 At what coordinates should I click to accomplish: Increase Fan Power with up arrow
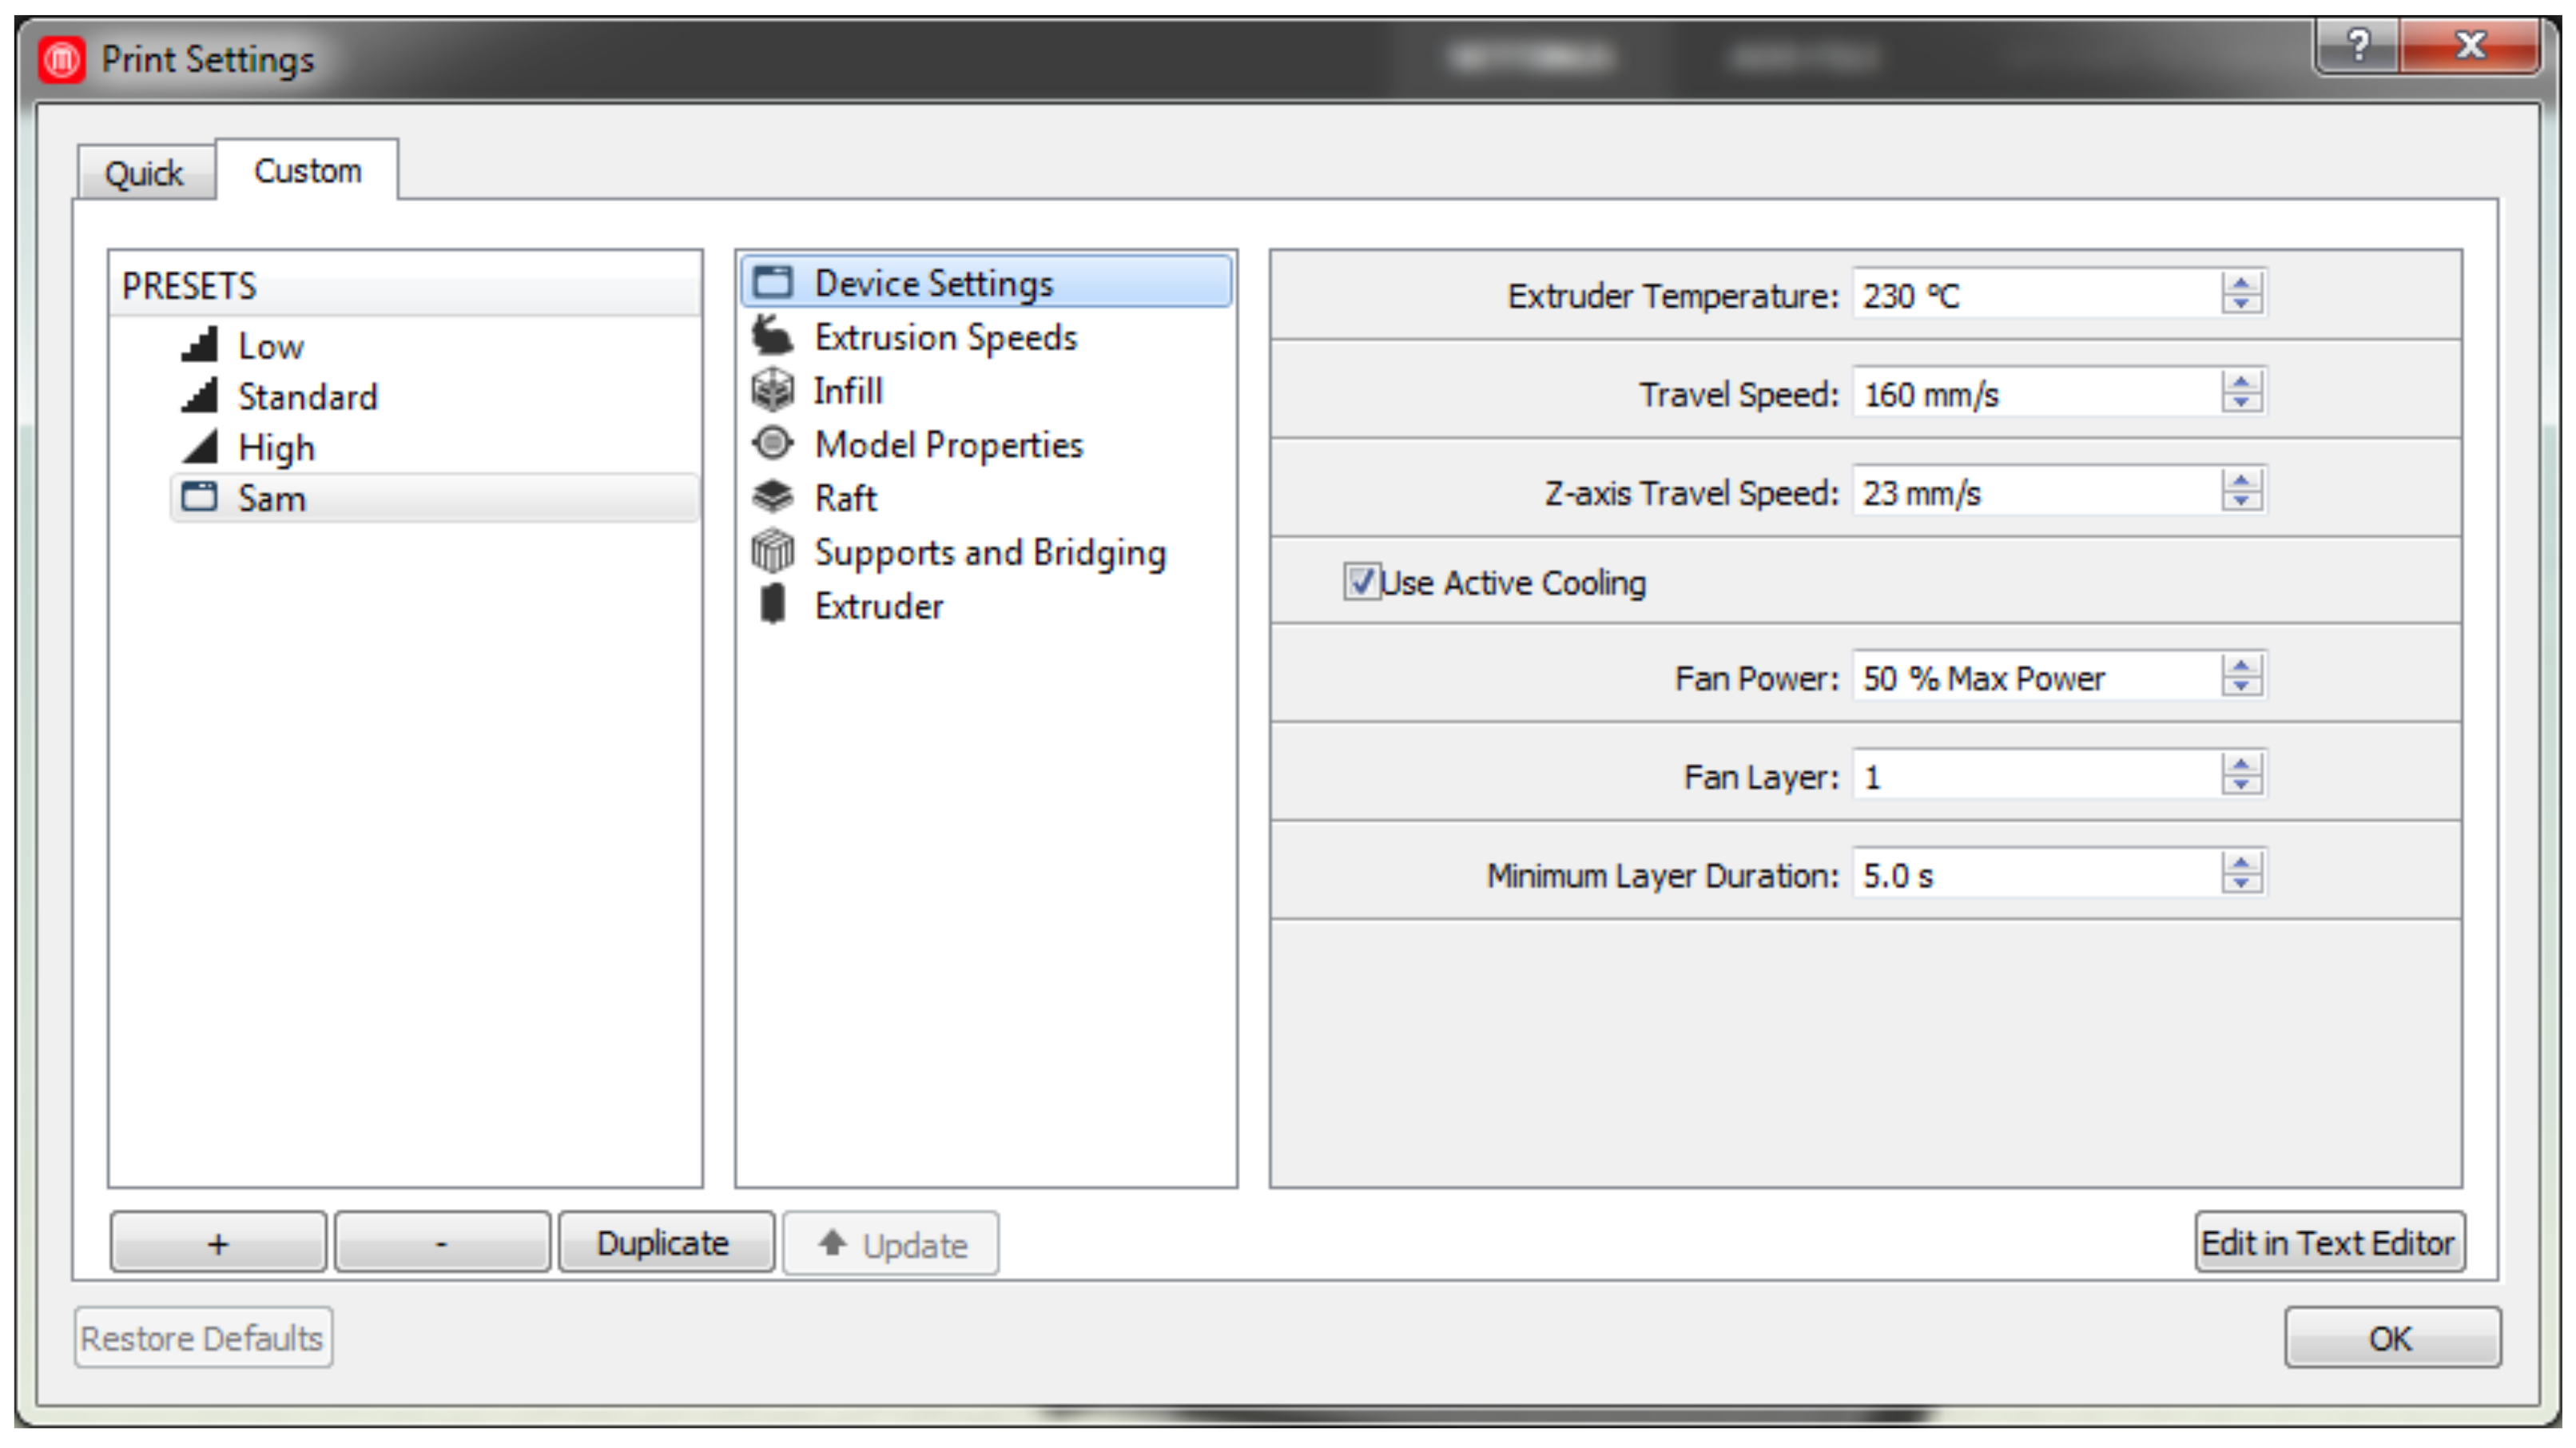coord(2240,667)
